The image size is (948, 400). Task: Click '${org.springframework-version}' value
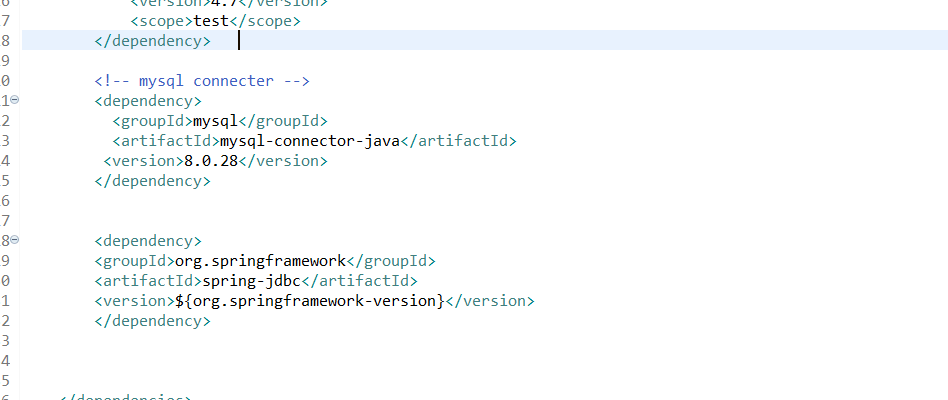coord(310,301)
